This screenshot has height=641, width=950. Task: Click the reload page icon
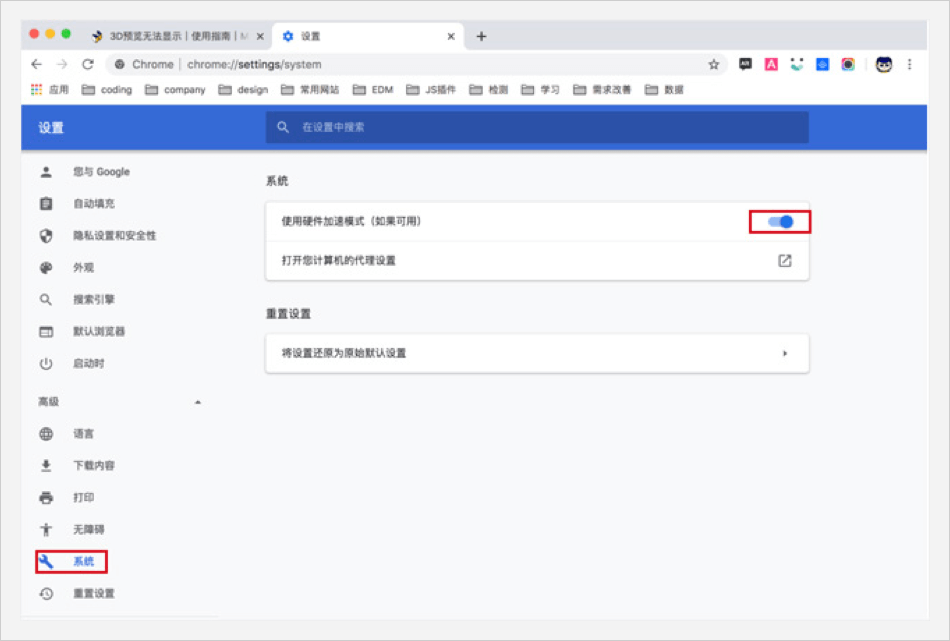88,64
